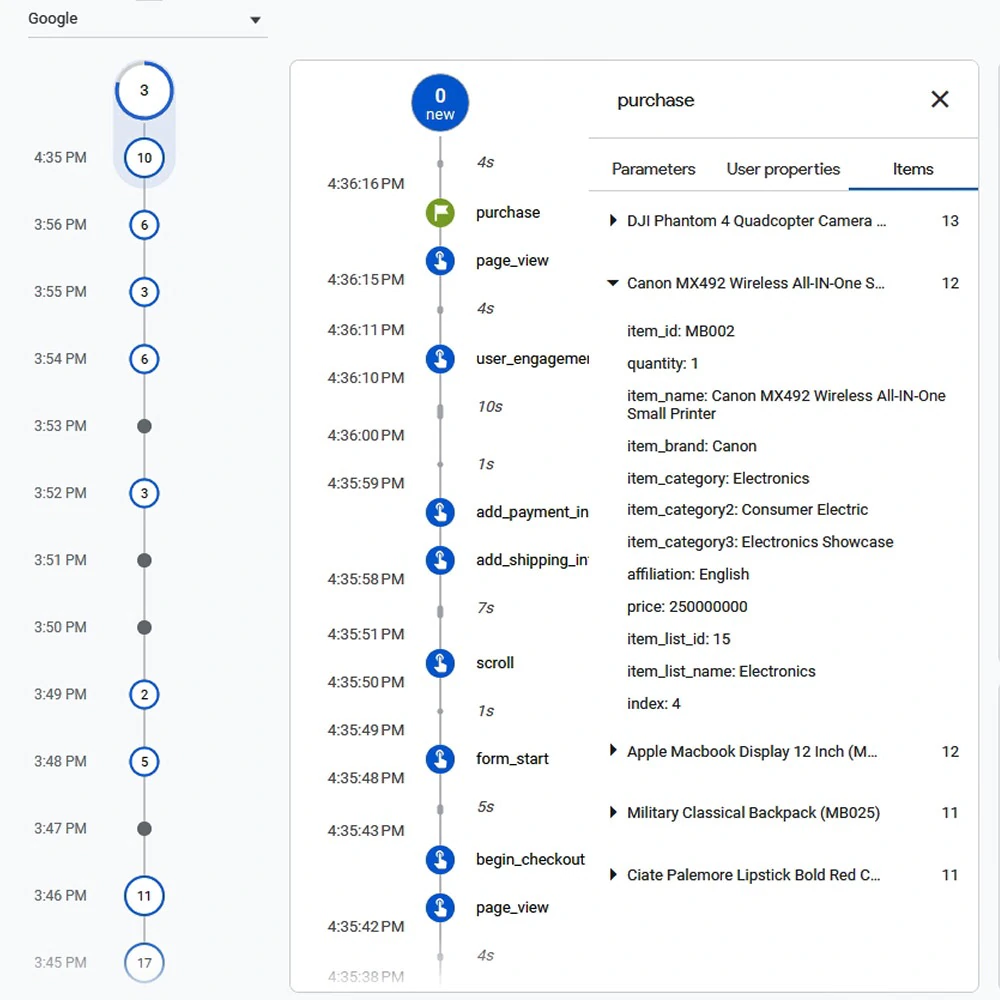This screenshot has width=1000, height=1000.
Task: Click the 'affiliation: English' row
Action: tap(688, 575)
